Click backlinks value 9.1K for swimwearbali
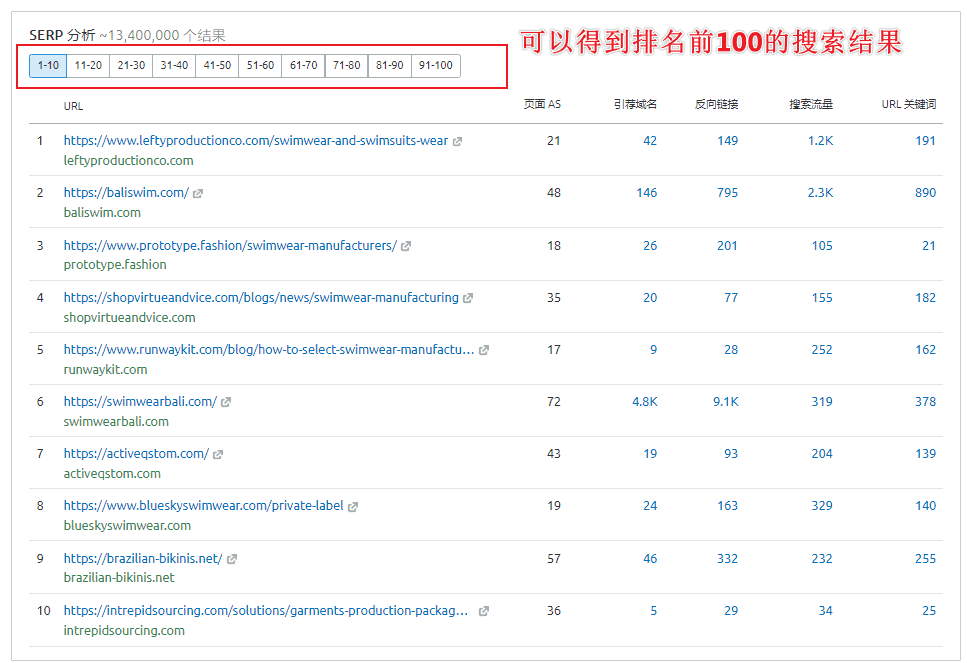The width and height of the screenshot is (967, 663). click(725, 402)
